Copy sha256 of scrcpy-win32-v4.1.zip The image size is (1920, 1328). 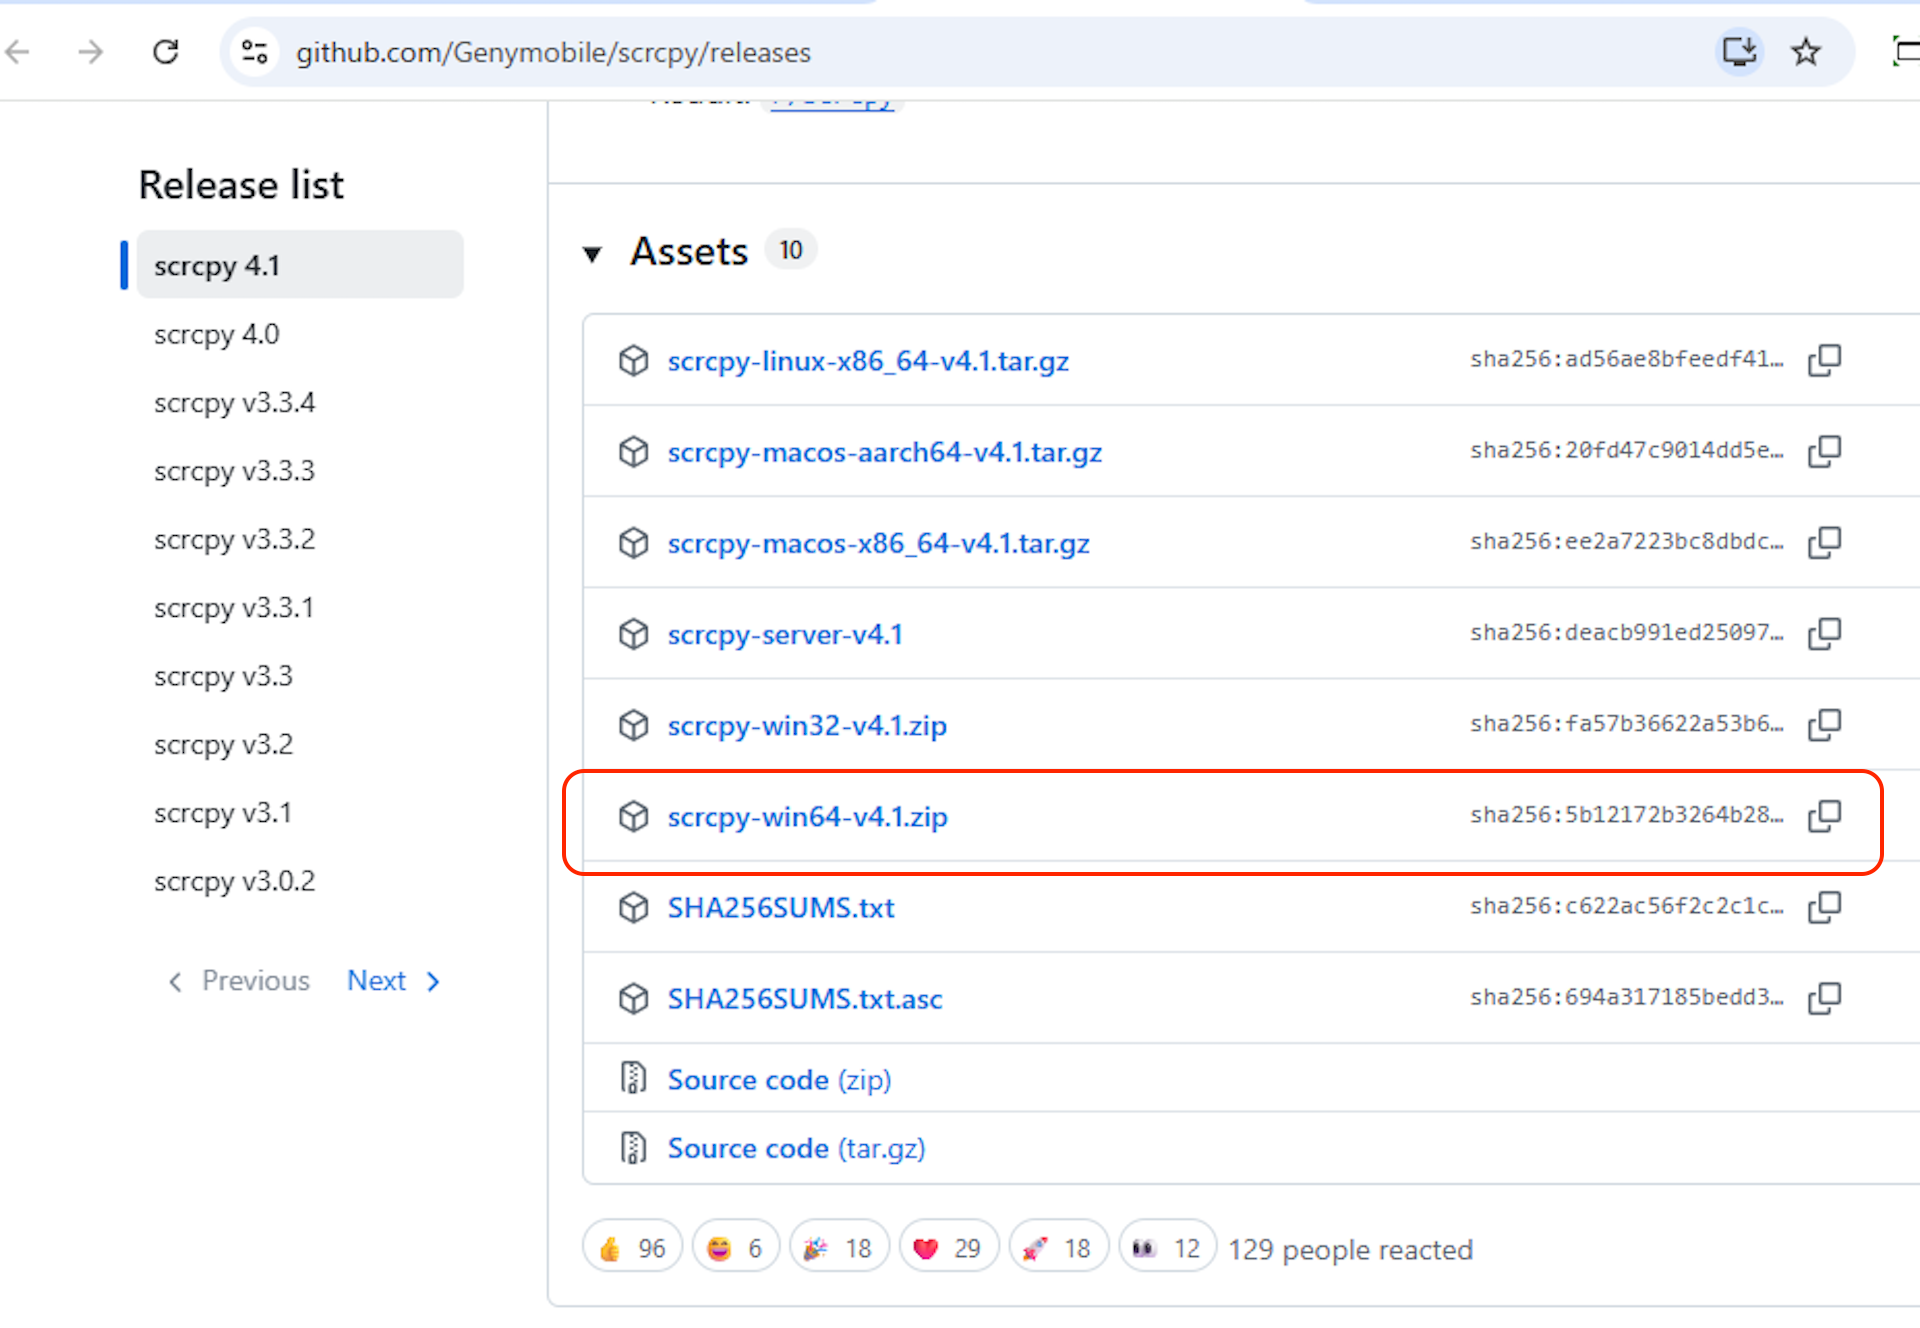point(1825,724)
